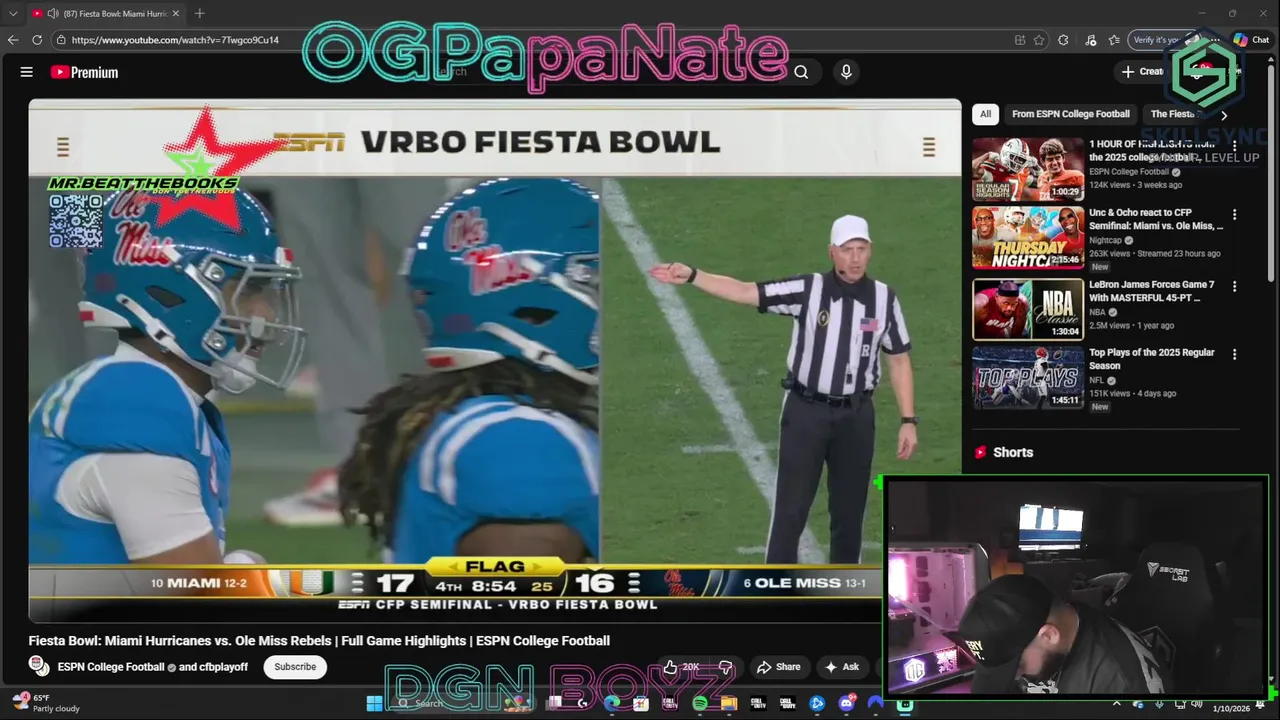This screenshot has width=1280, height=720.
Task: Open Spotify from the taskbar
Action: [x=700, y=703]
